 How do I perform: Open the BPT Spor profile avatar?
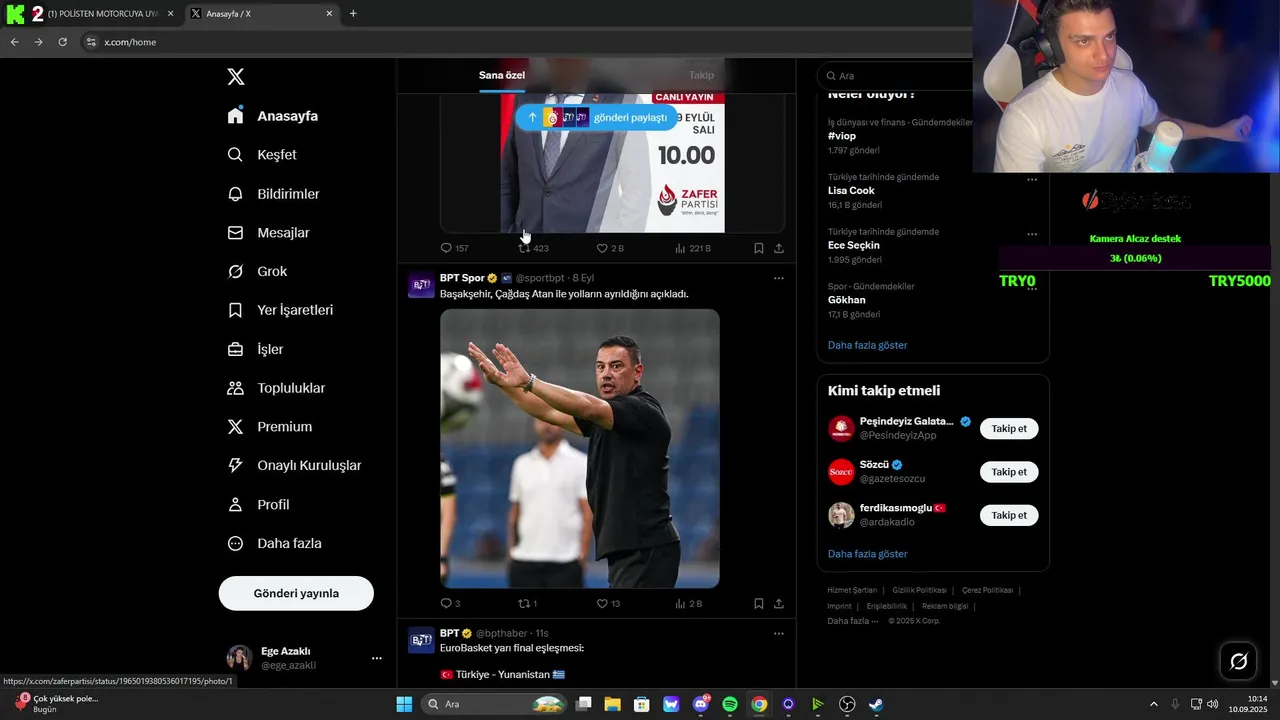[x=421, y=285]
